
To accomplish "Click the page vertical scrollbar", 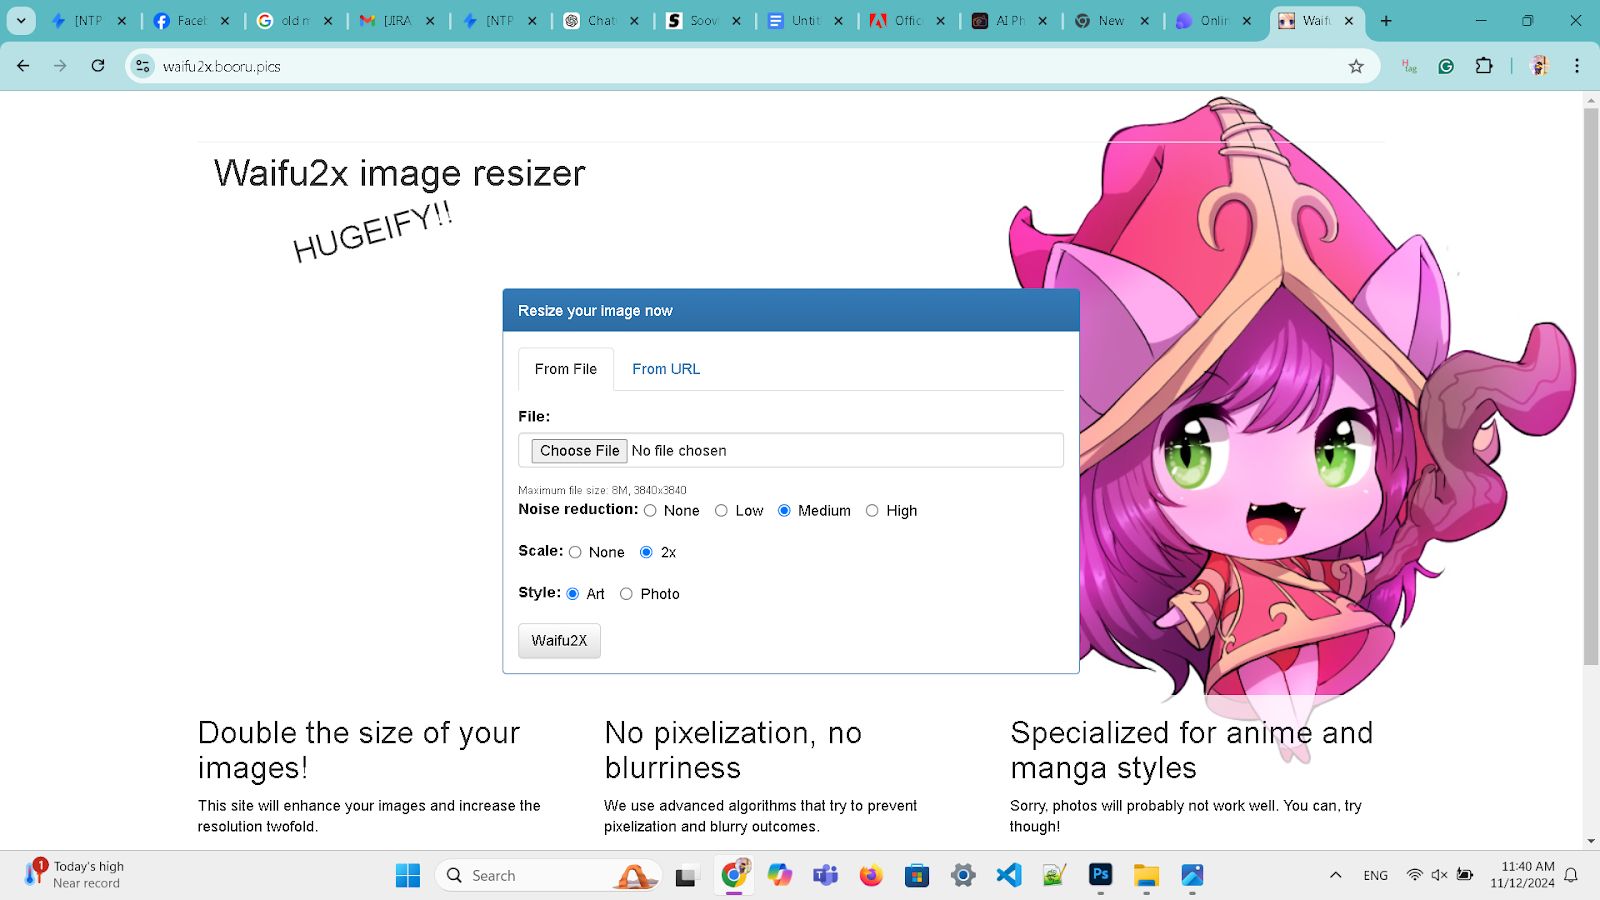I will coord(1591,385).
